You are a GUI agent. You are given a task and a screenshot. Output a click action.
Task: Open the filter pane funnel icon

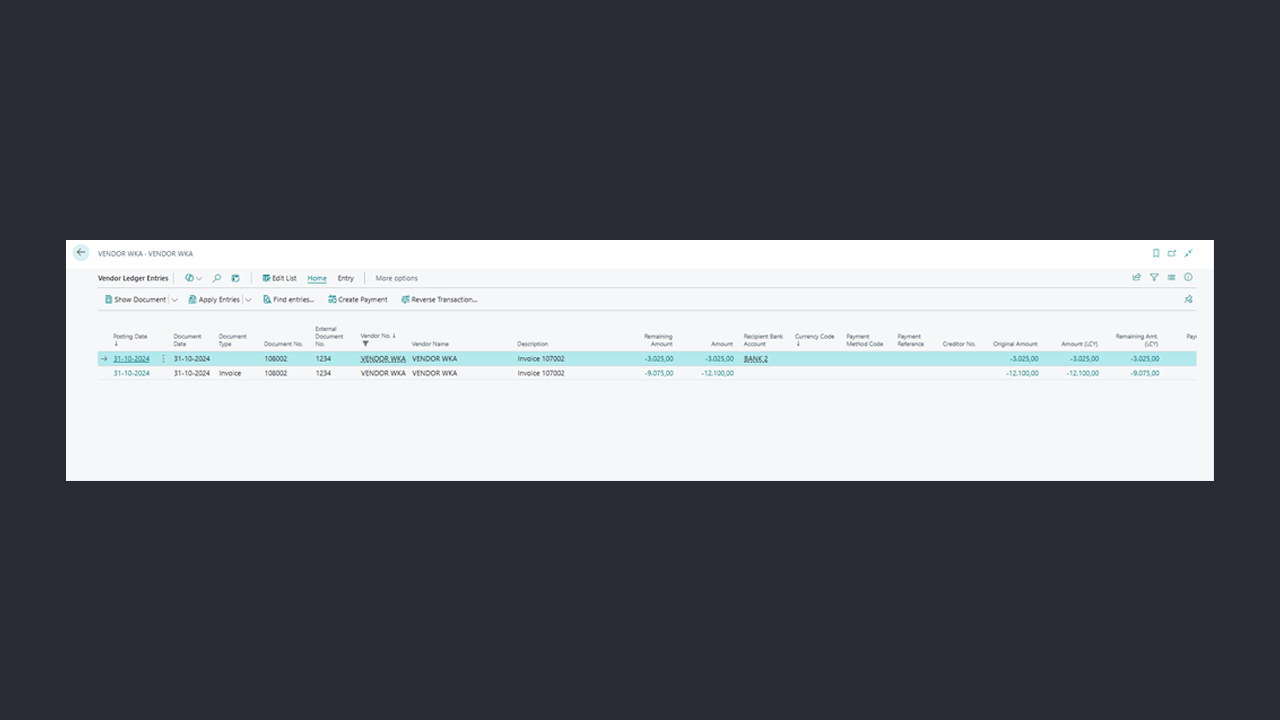pos(1154,278)
